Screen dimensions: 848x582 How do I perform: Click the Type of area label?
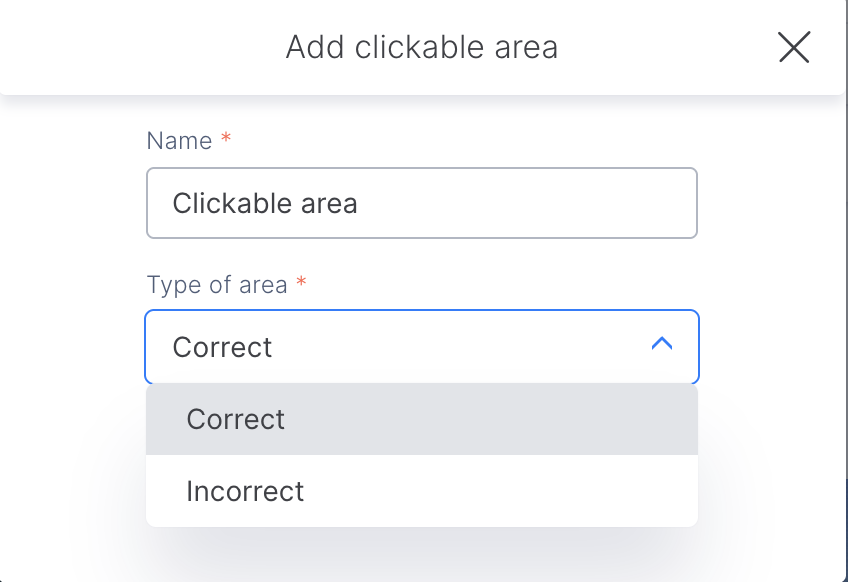coord(217,284)
